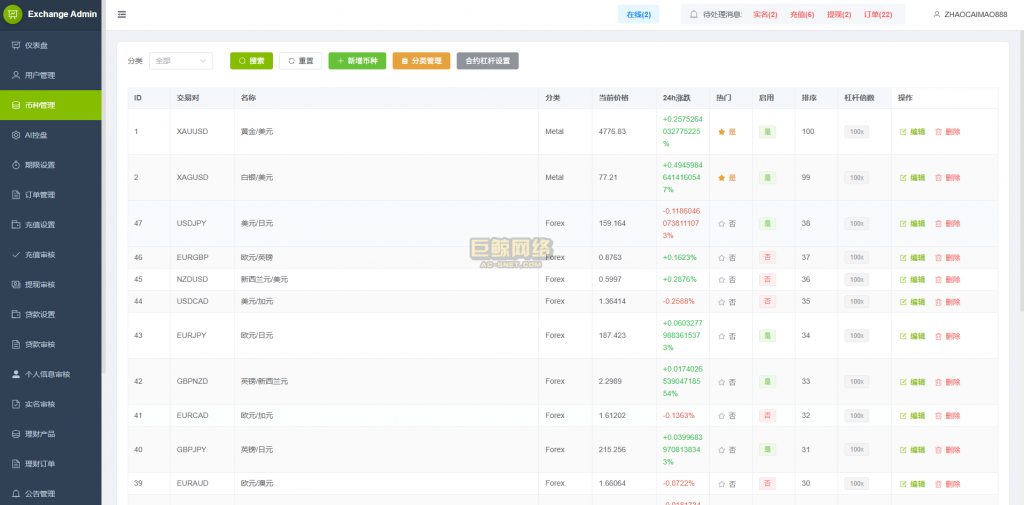Delete the GBPJPY row

pos(948,449)
